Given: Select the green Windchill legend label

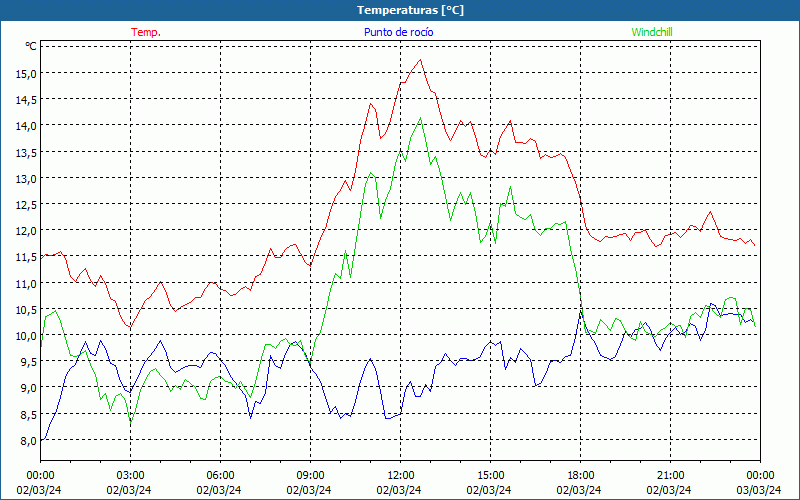Looking at the screenshot, I should click(652, 32).
